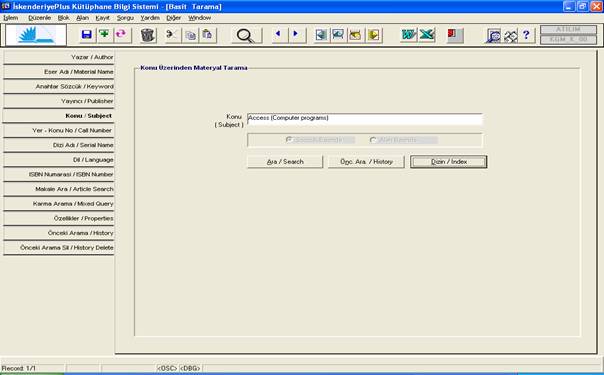The width and height of the screenshot is (604, 375).
Task: Select the Dil / Language tab
Action: point(59,159)
